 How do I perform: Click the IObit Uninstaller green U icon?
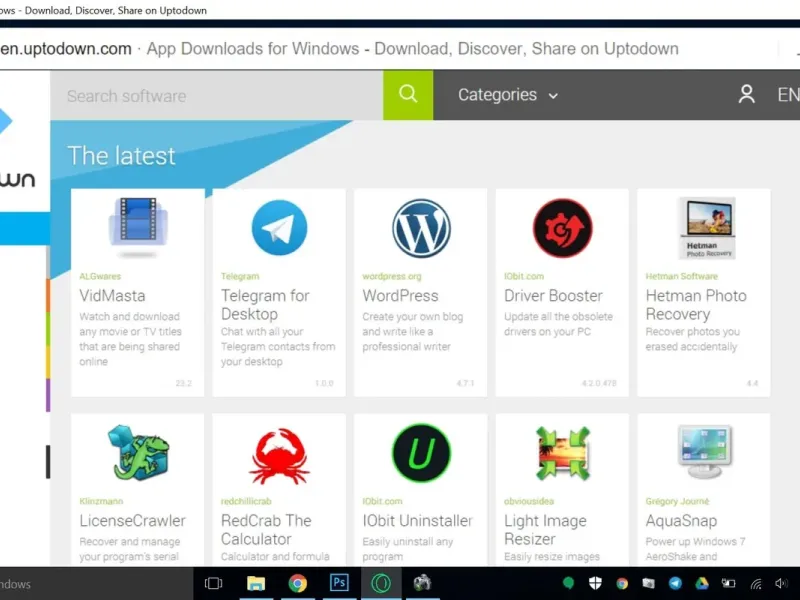[421, 453]
